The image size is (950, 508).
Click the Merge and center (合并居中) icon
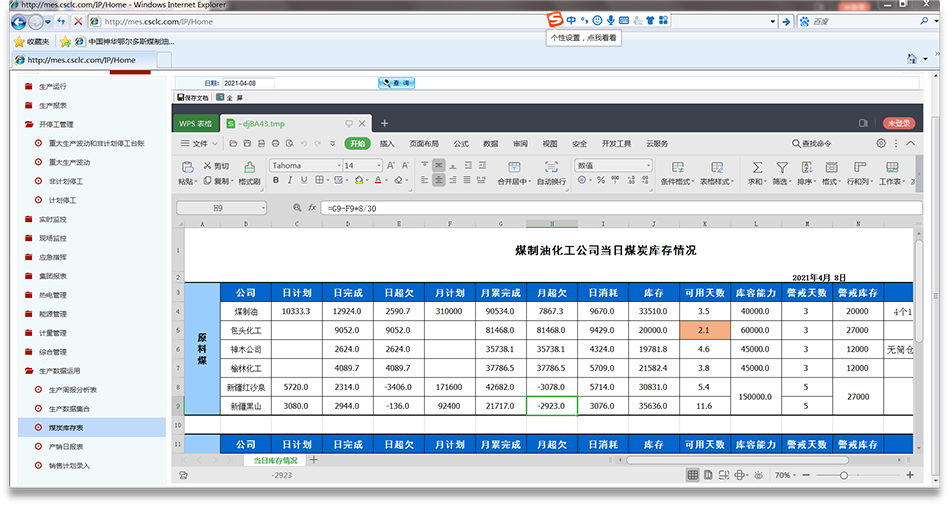pyautogui.click(x=514, y=167)
